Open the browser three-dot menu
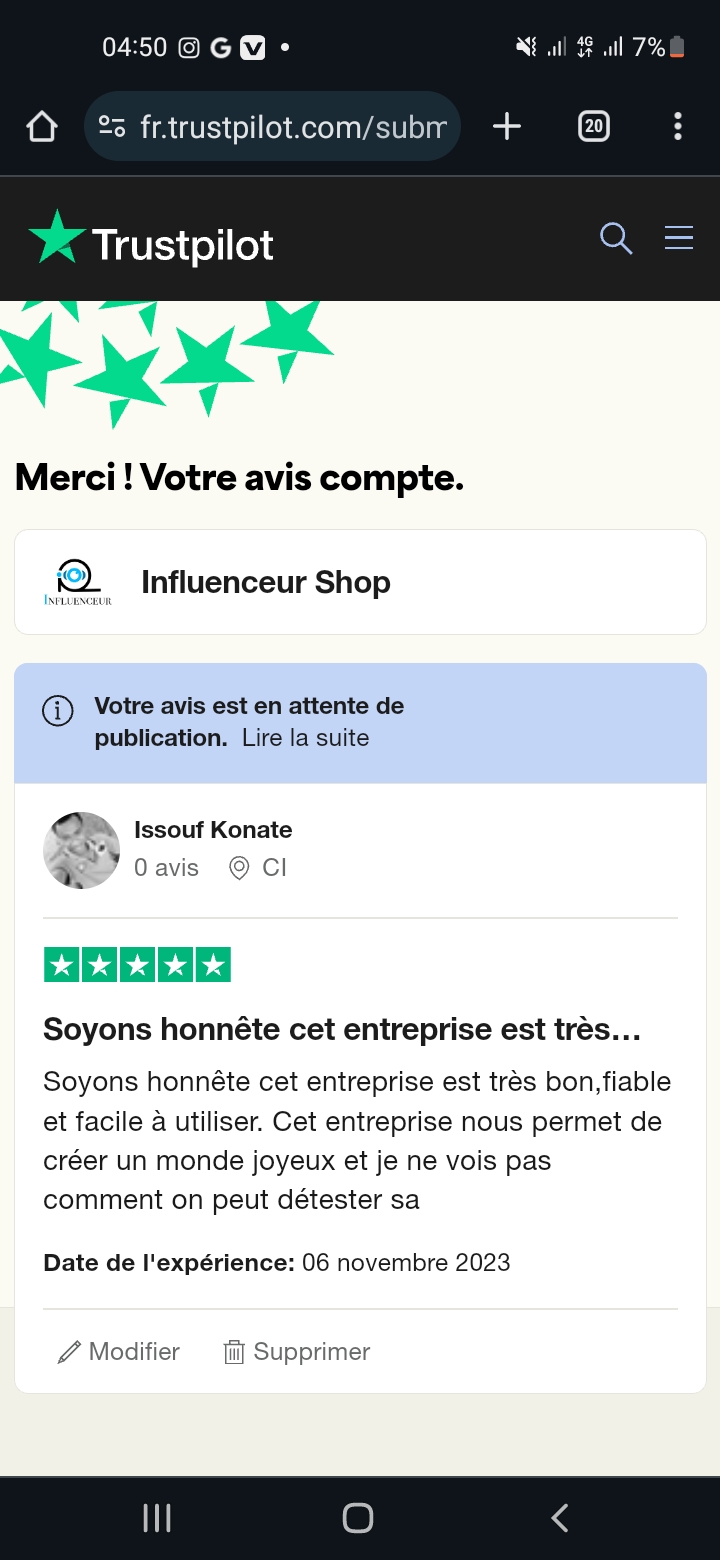This screenshot has width=720, height=1560. click(678, 127)
